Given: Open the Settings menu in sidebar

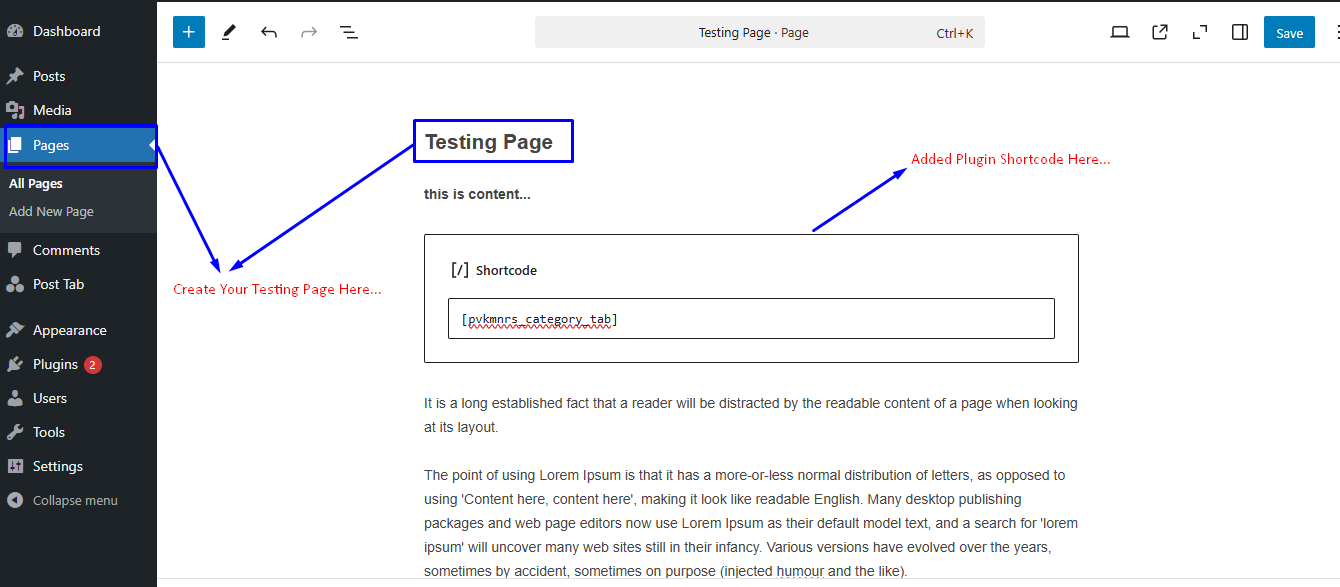Looking at the screenshot, I should coord(78,466).
